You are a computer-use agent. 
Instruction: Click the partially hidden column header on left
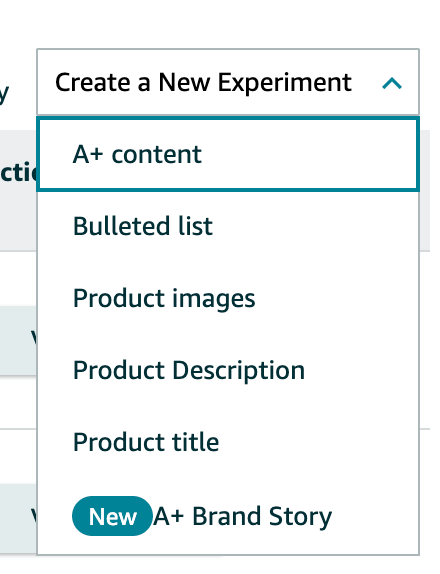pyautogui.click(x=18, y=172)
